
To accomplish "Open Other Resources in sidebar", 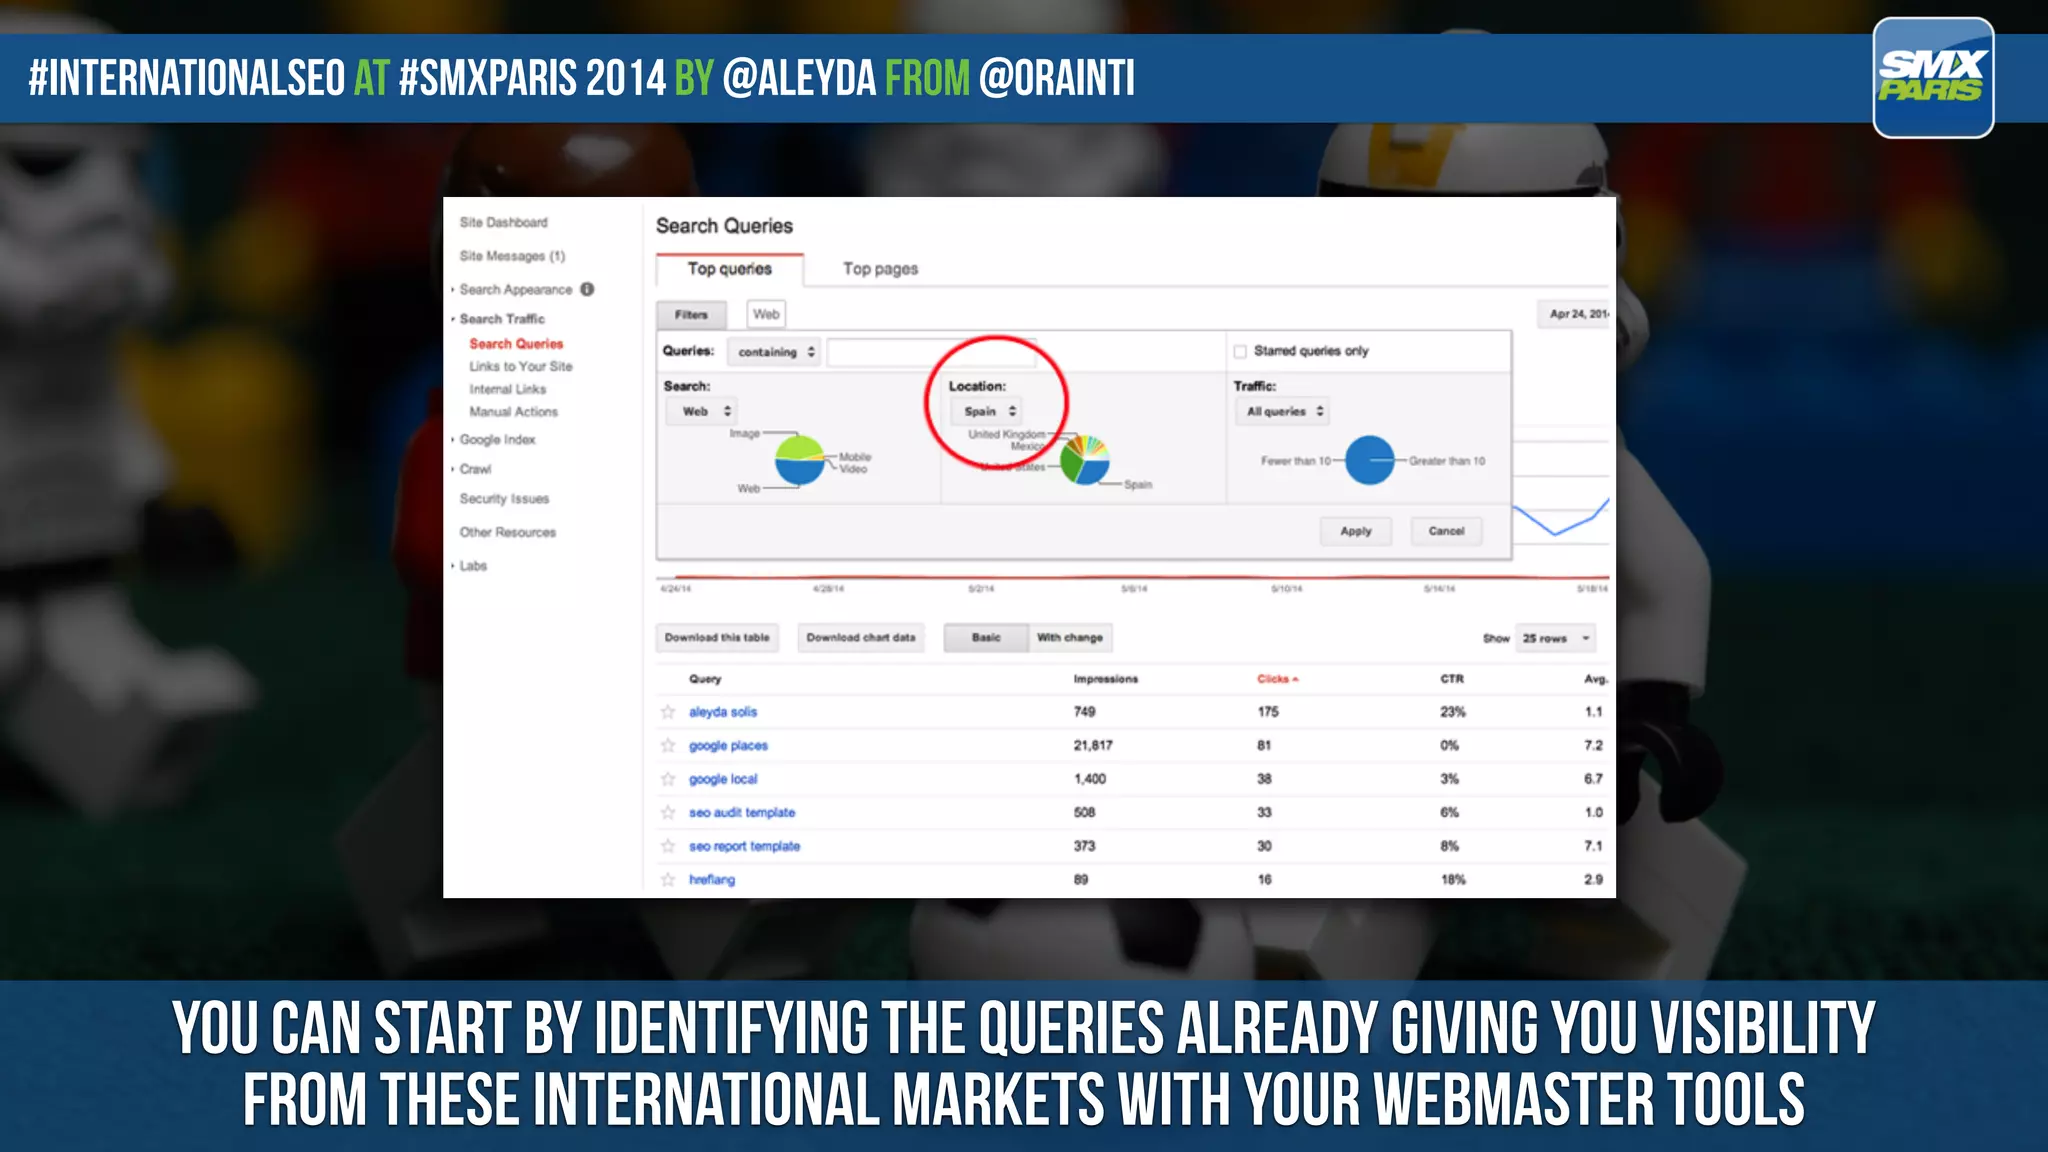I will [507, 533].
